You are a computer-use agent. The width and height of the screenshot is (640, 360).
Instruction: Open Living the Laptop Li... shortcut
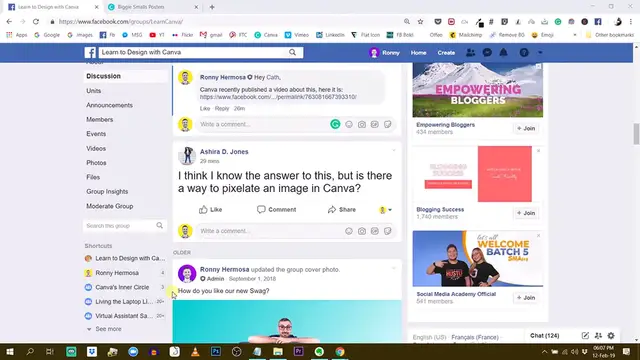pyautogui.click(x=124, y=302)
